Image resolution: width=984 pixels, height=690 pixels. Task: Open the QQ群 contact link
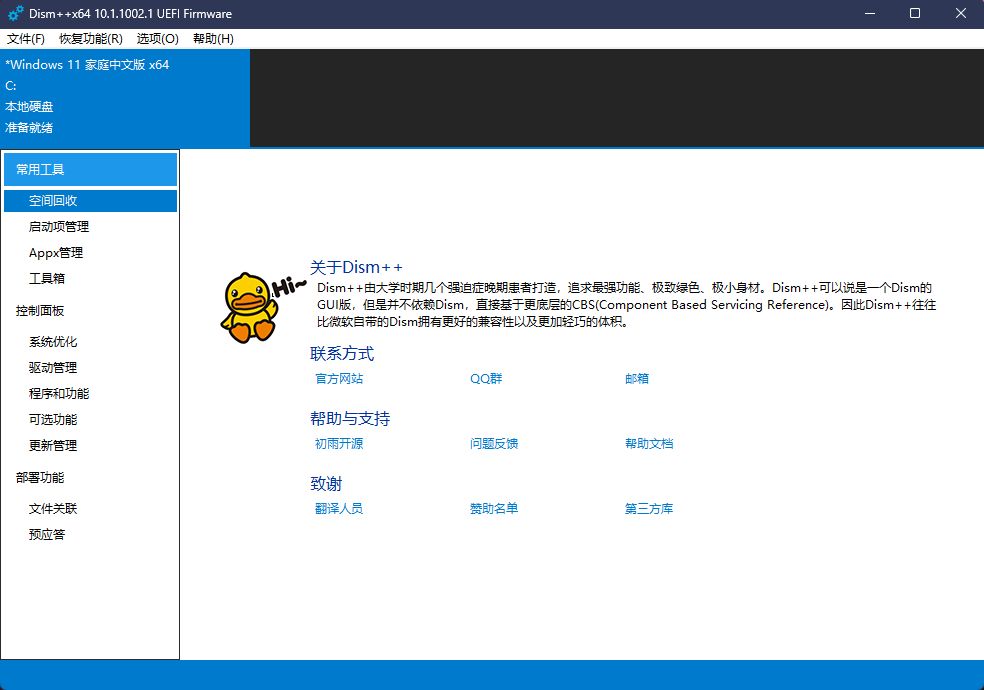486,379
